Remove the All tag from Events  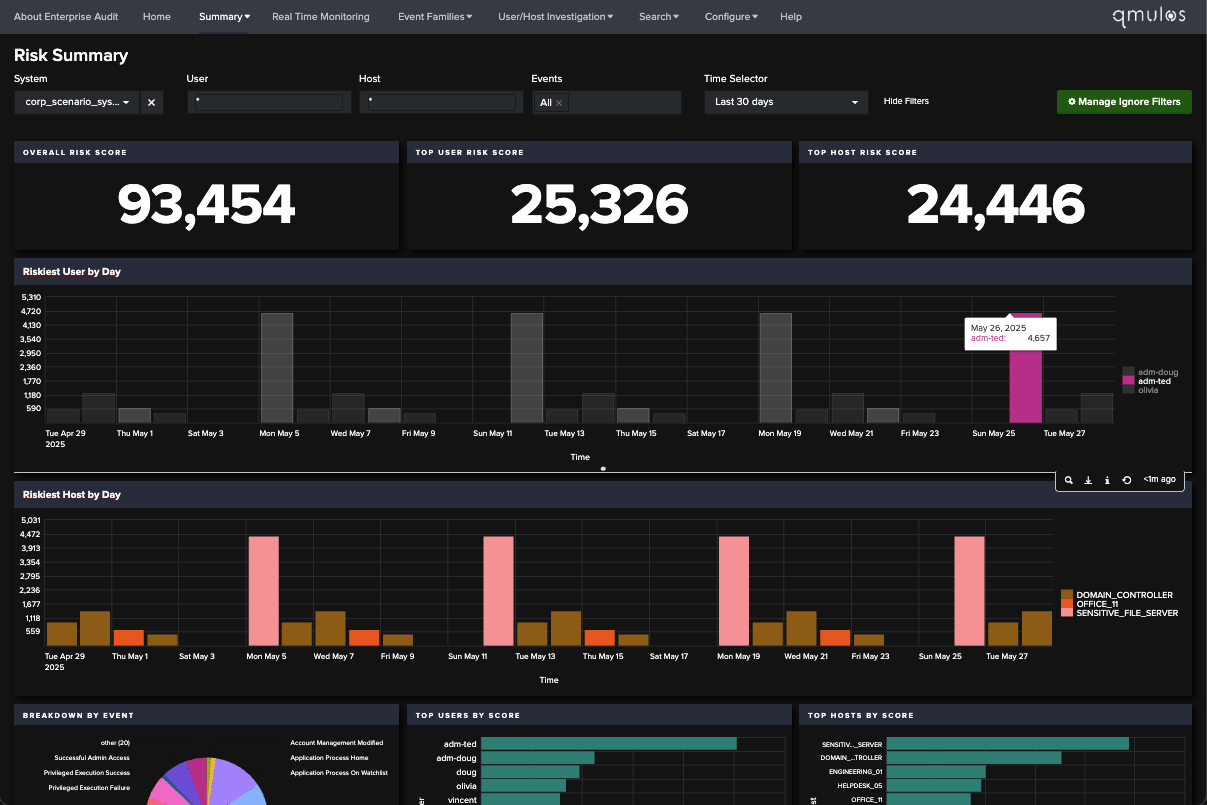(x=560, y=102)
